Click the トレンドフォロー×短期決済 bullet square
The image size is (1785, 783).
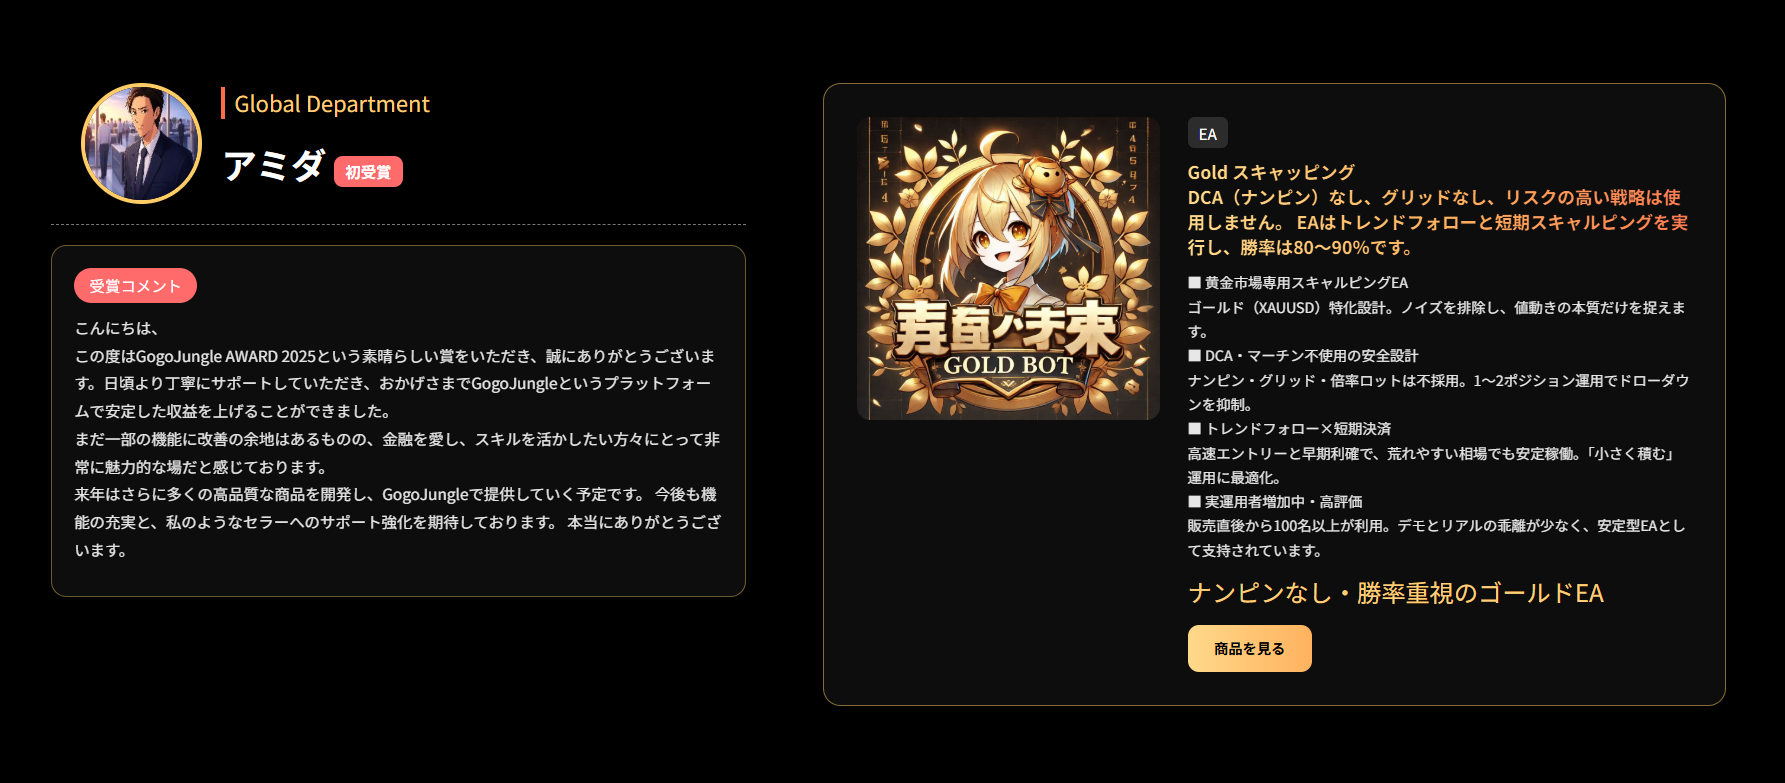coord(1194,428)
